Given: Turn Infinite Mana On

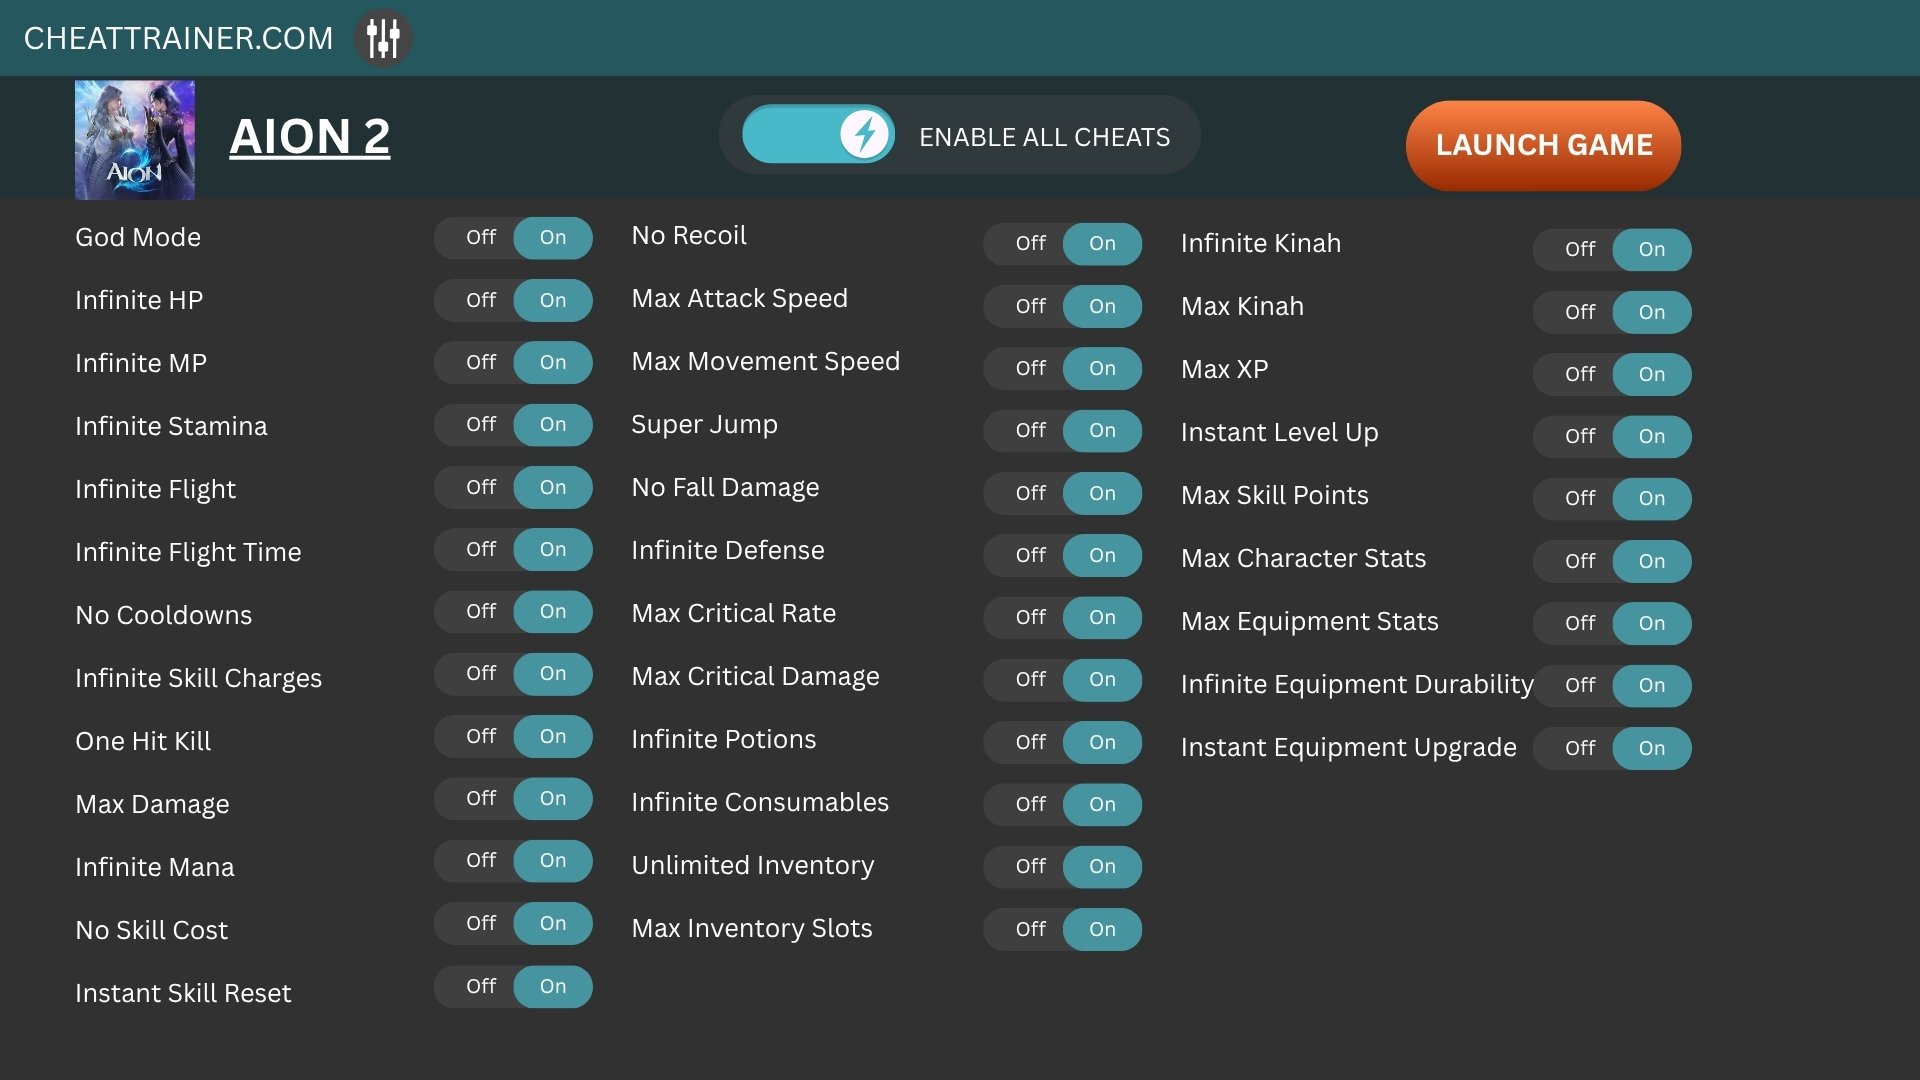Looking at the screenshot, I should coord(553,860).
